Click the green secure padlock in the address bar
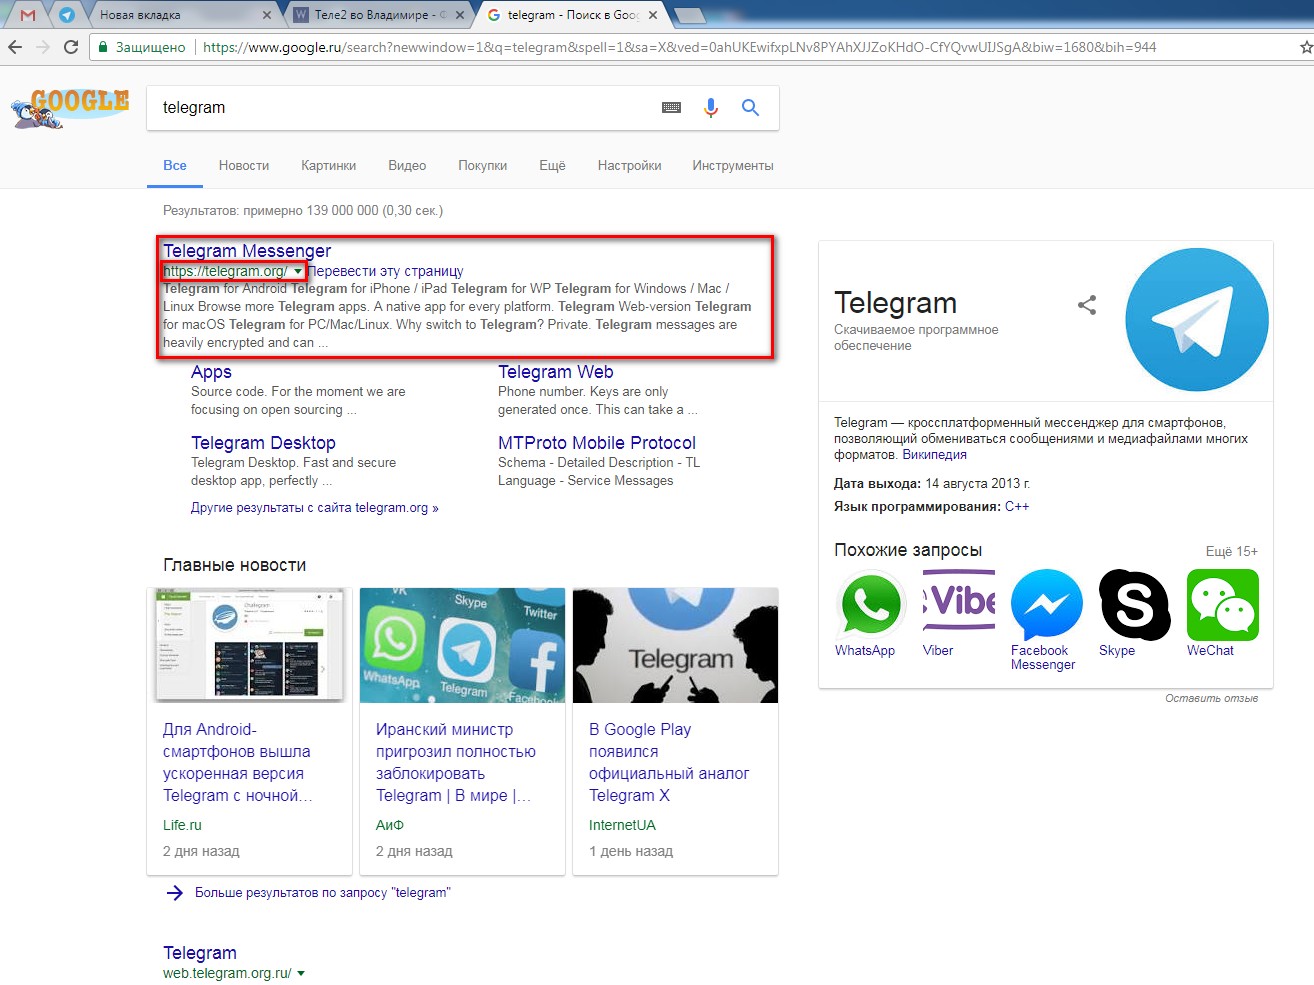 (x=102, y=47)
